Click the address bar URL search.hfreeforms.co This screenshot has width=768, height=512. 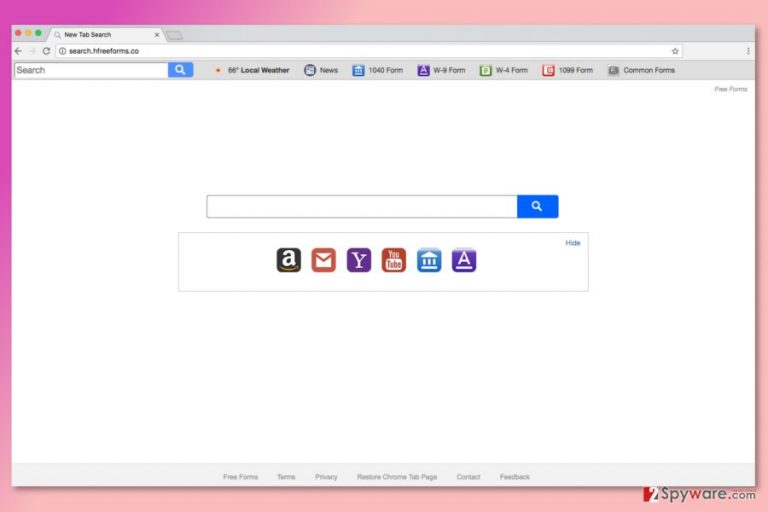(104, 51)
